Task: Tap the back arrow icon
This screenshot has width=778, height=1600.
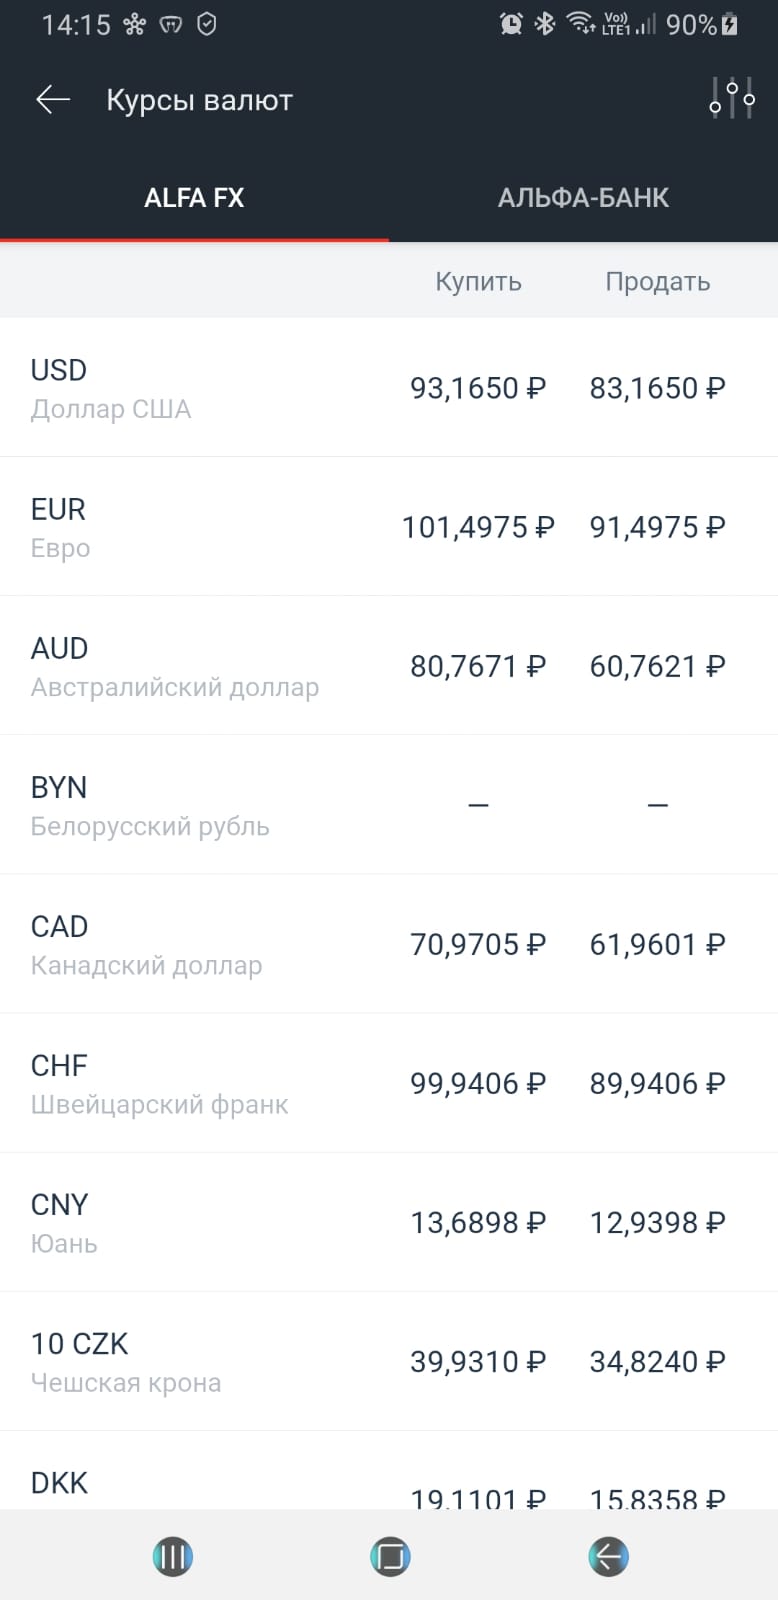Action: click(x=53, y=99)
